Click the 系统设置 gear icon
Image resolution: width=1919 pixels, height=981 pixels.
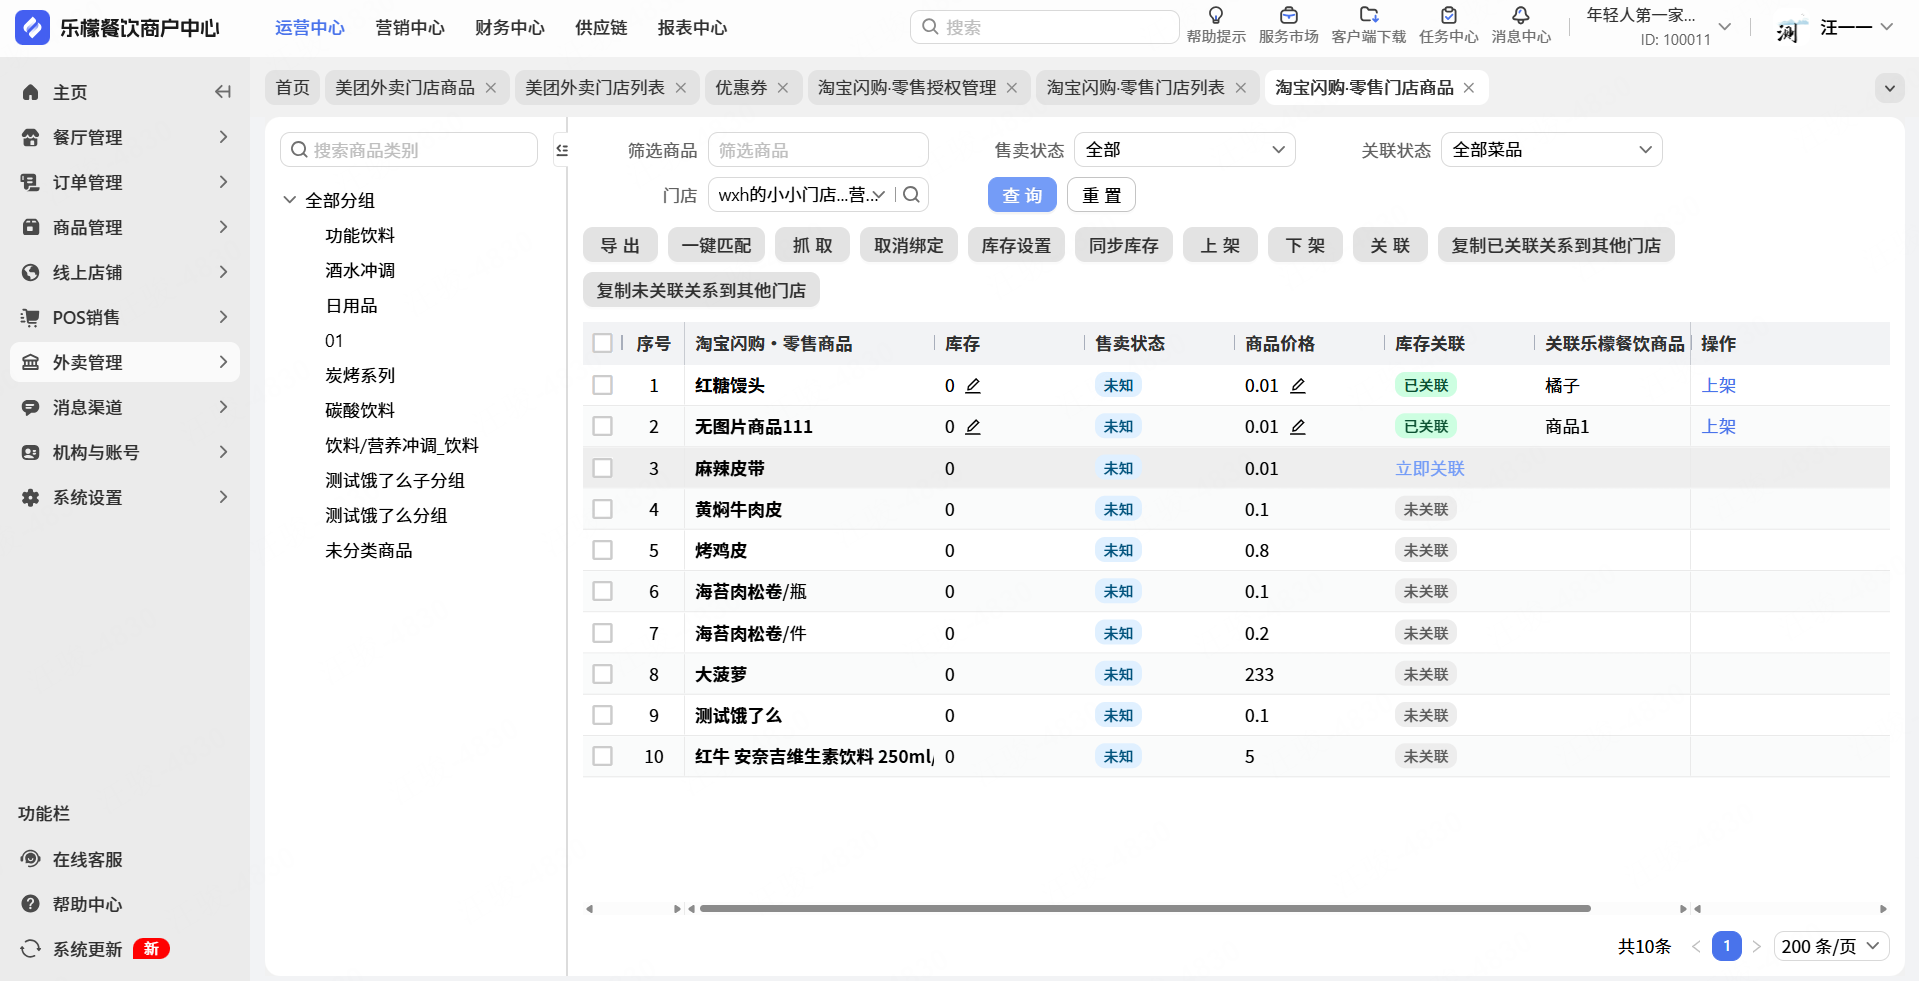[31, 497]
